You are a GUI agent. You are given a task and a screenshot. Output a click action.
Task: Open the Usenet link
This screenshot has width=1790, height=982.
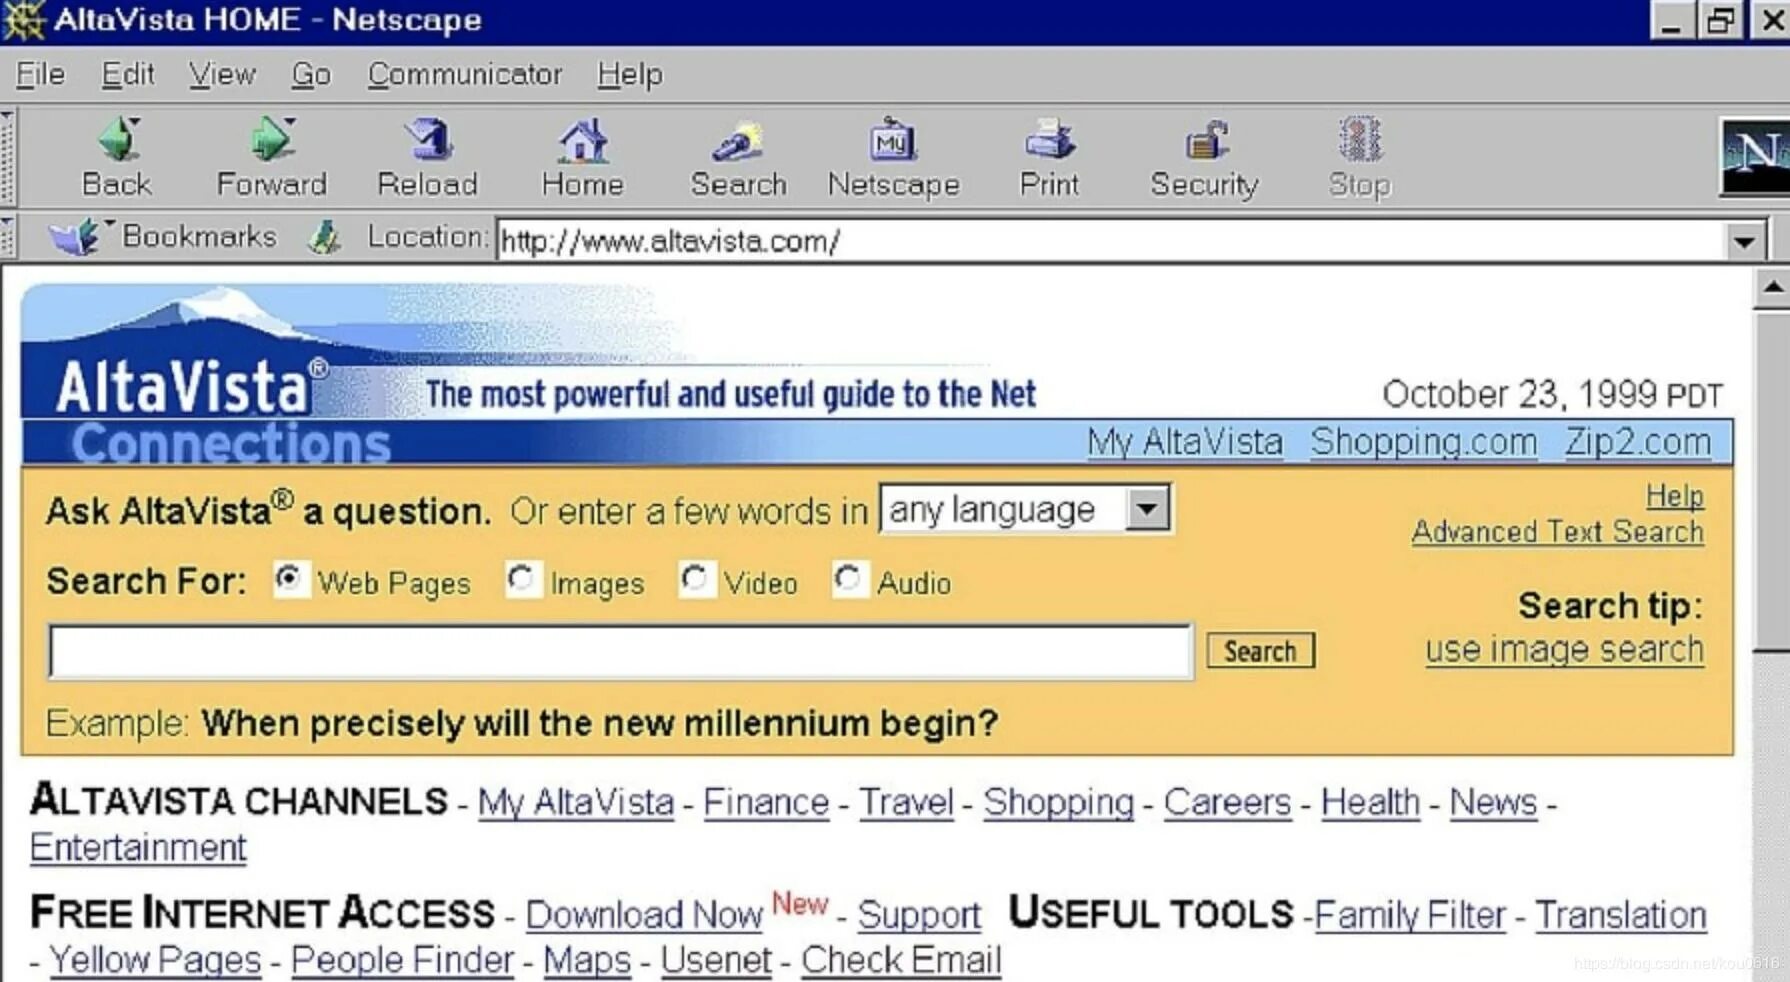(716, 960)
